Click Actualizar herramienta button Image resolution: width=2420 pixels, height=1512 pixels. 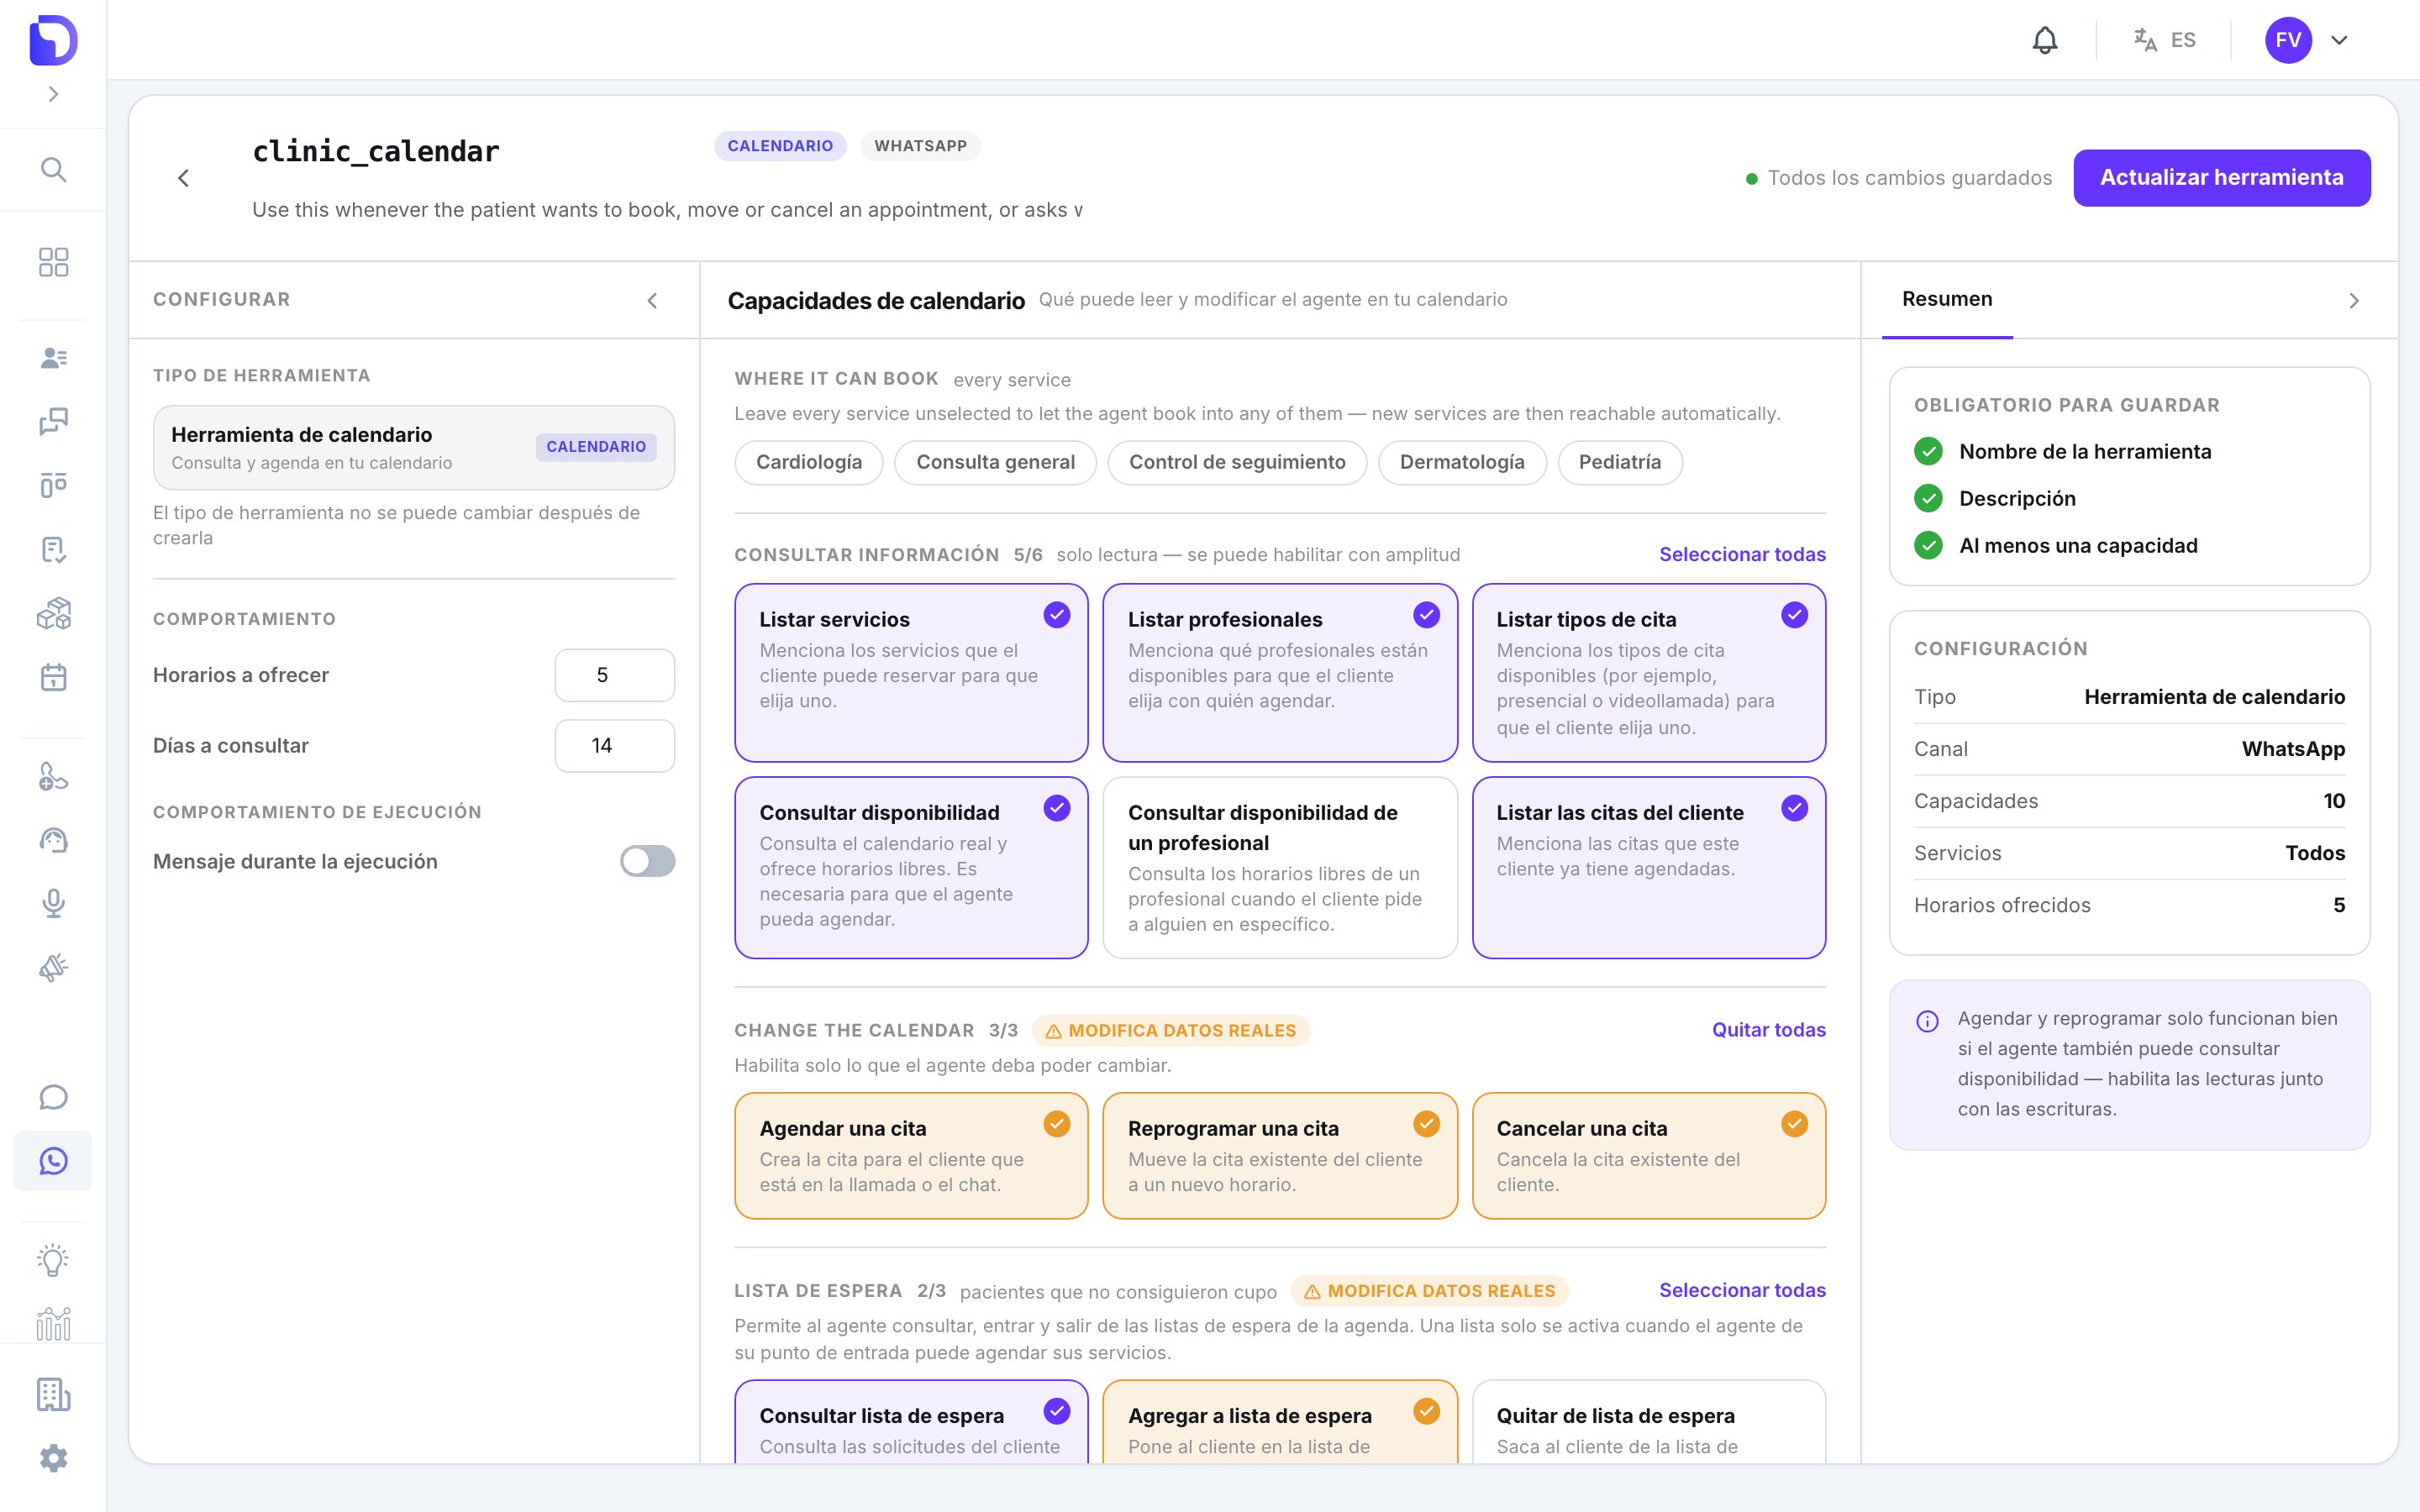pos(2221,178)
